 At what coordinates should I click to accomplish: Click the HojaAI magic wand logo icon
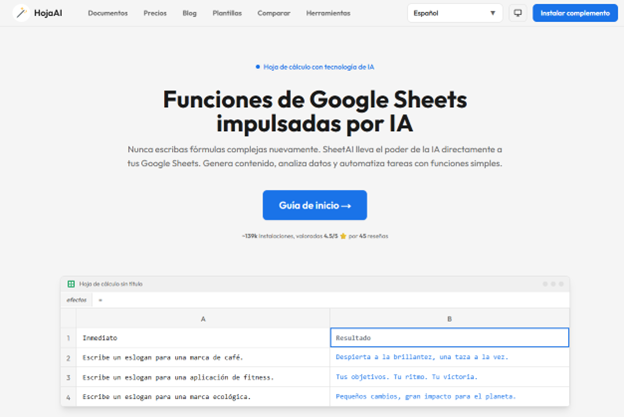tap(21, 13)
